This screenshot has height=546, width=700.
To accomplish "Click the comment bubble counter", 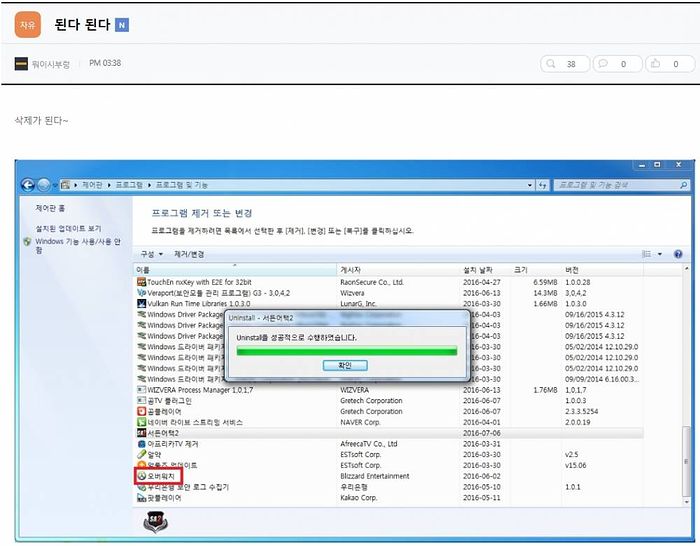I will 616,64.
